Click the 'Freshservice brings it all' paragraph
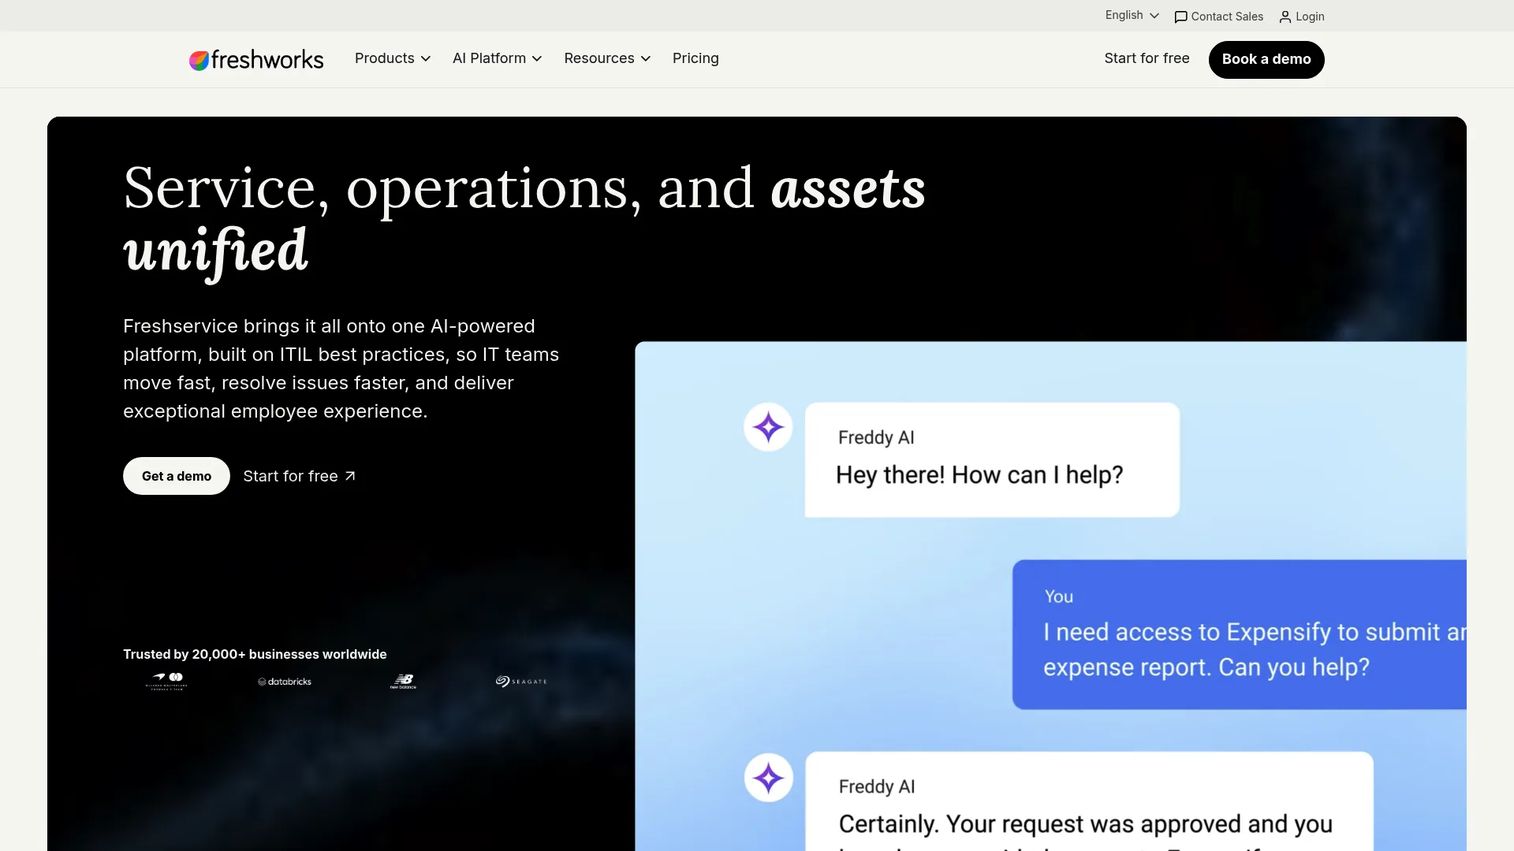Viewport: 1514px width, 851px height. (x=341, y=369)
